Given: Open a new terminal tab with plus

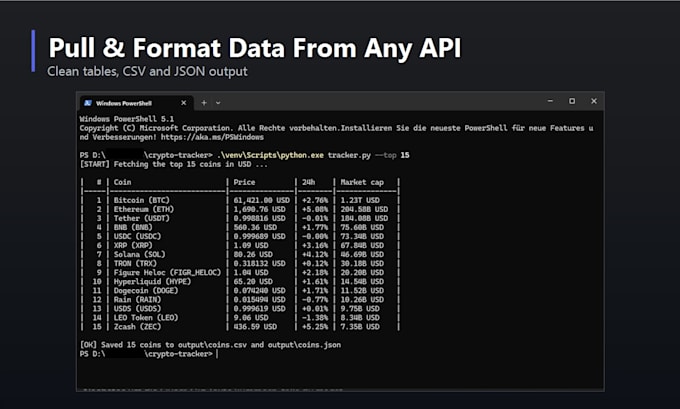Looking at the screenshot, I should pyautogui.click(x=204, y=103).
